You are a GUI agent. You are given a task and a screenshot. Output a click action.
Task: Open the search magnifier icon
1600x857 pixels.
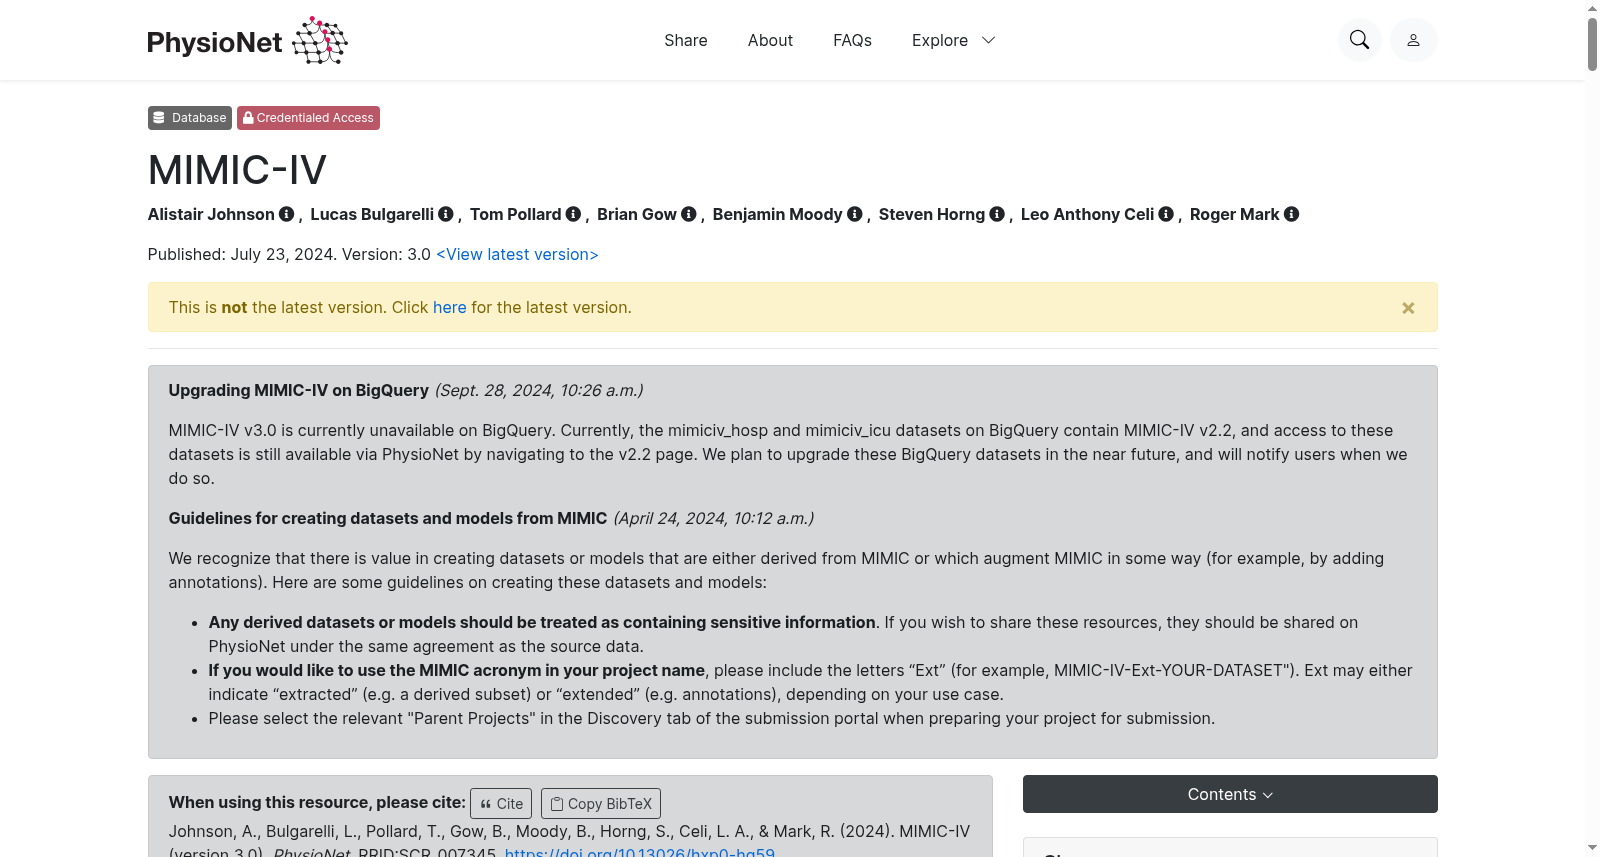tap(1359, 40)
